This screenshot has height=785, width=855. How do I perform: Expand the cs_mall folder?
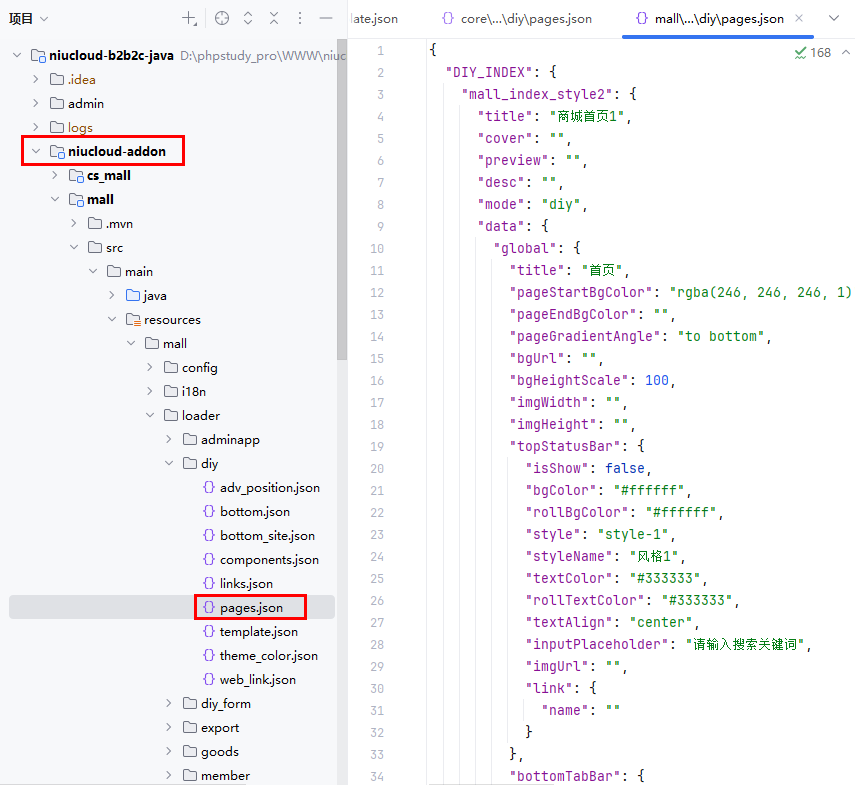(x=55, y=175)
